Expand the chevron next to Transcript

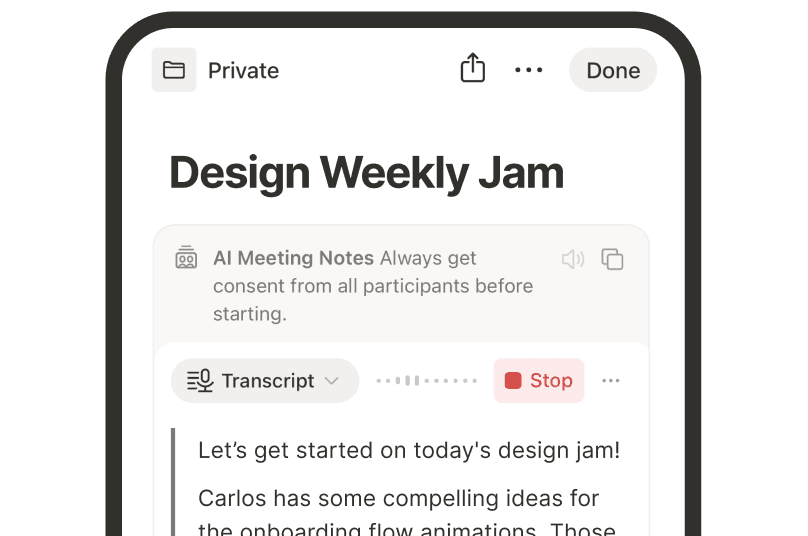pyautogui.click(x=332, y=381)
